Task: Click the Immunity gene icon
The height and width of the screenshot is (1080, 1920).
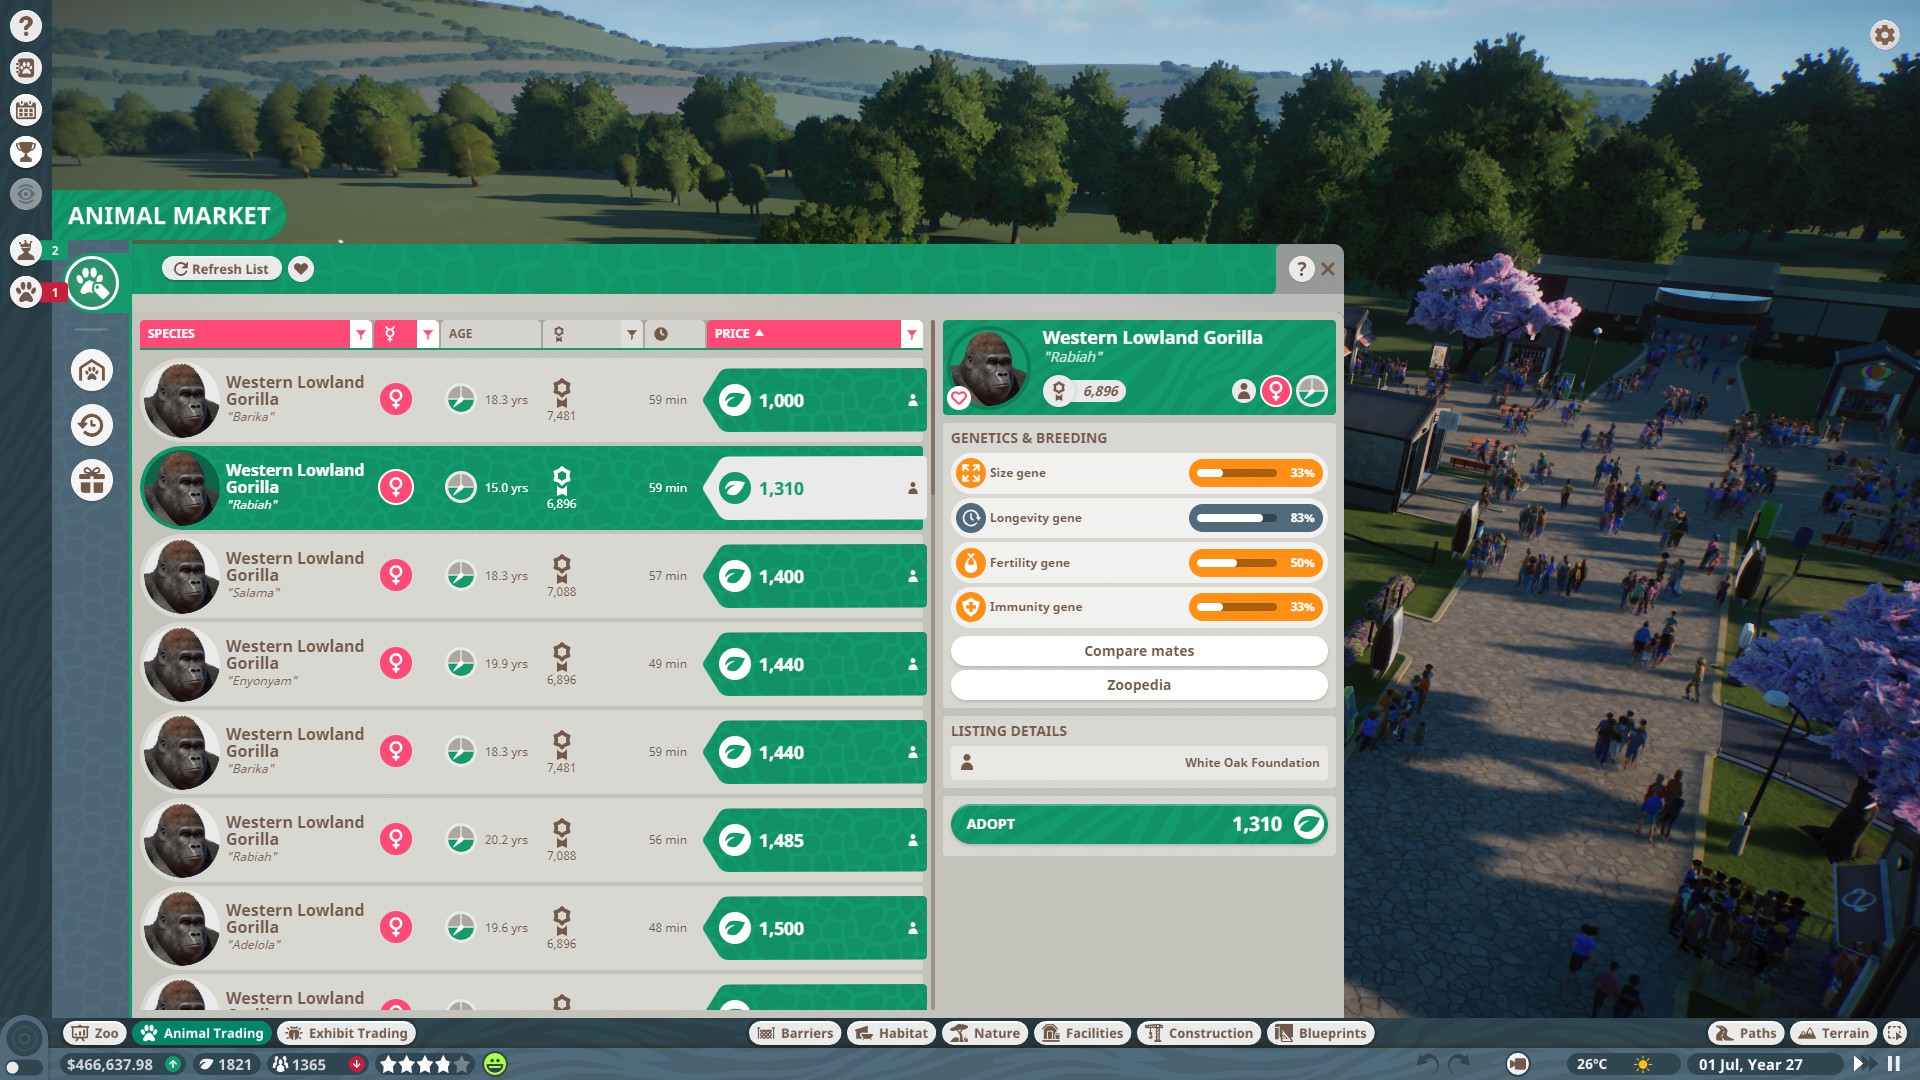Action: coord(970,607)
